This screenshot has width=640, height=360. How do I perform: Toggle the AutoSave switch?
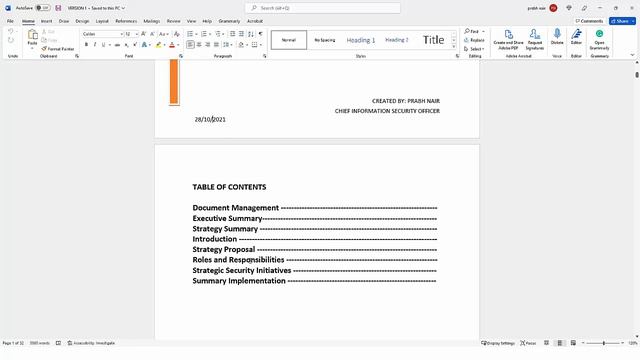pyautogui.click(x=42, y=8)
